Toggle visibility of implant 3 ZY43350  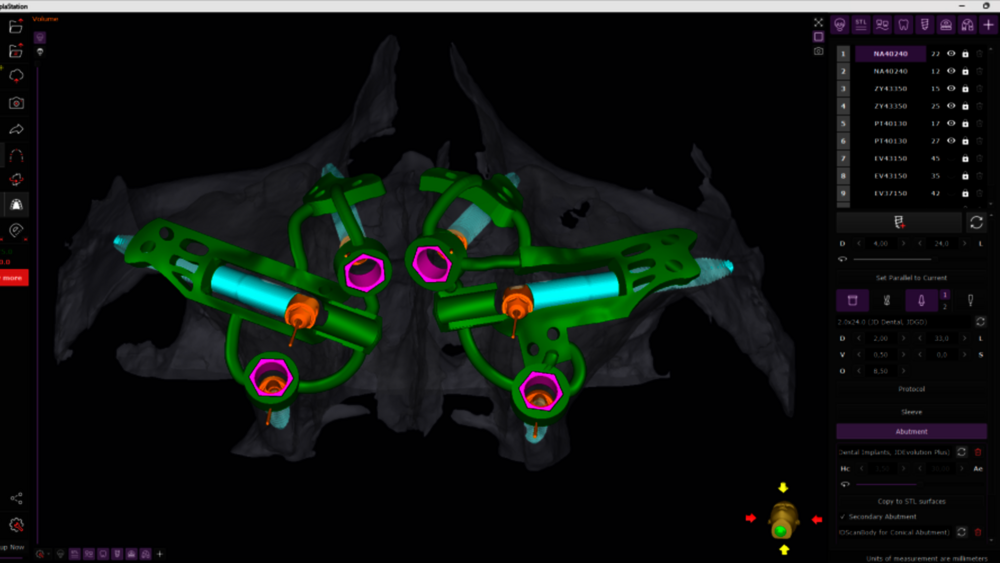tap(951, 89)
